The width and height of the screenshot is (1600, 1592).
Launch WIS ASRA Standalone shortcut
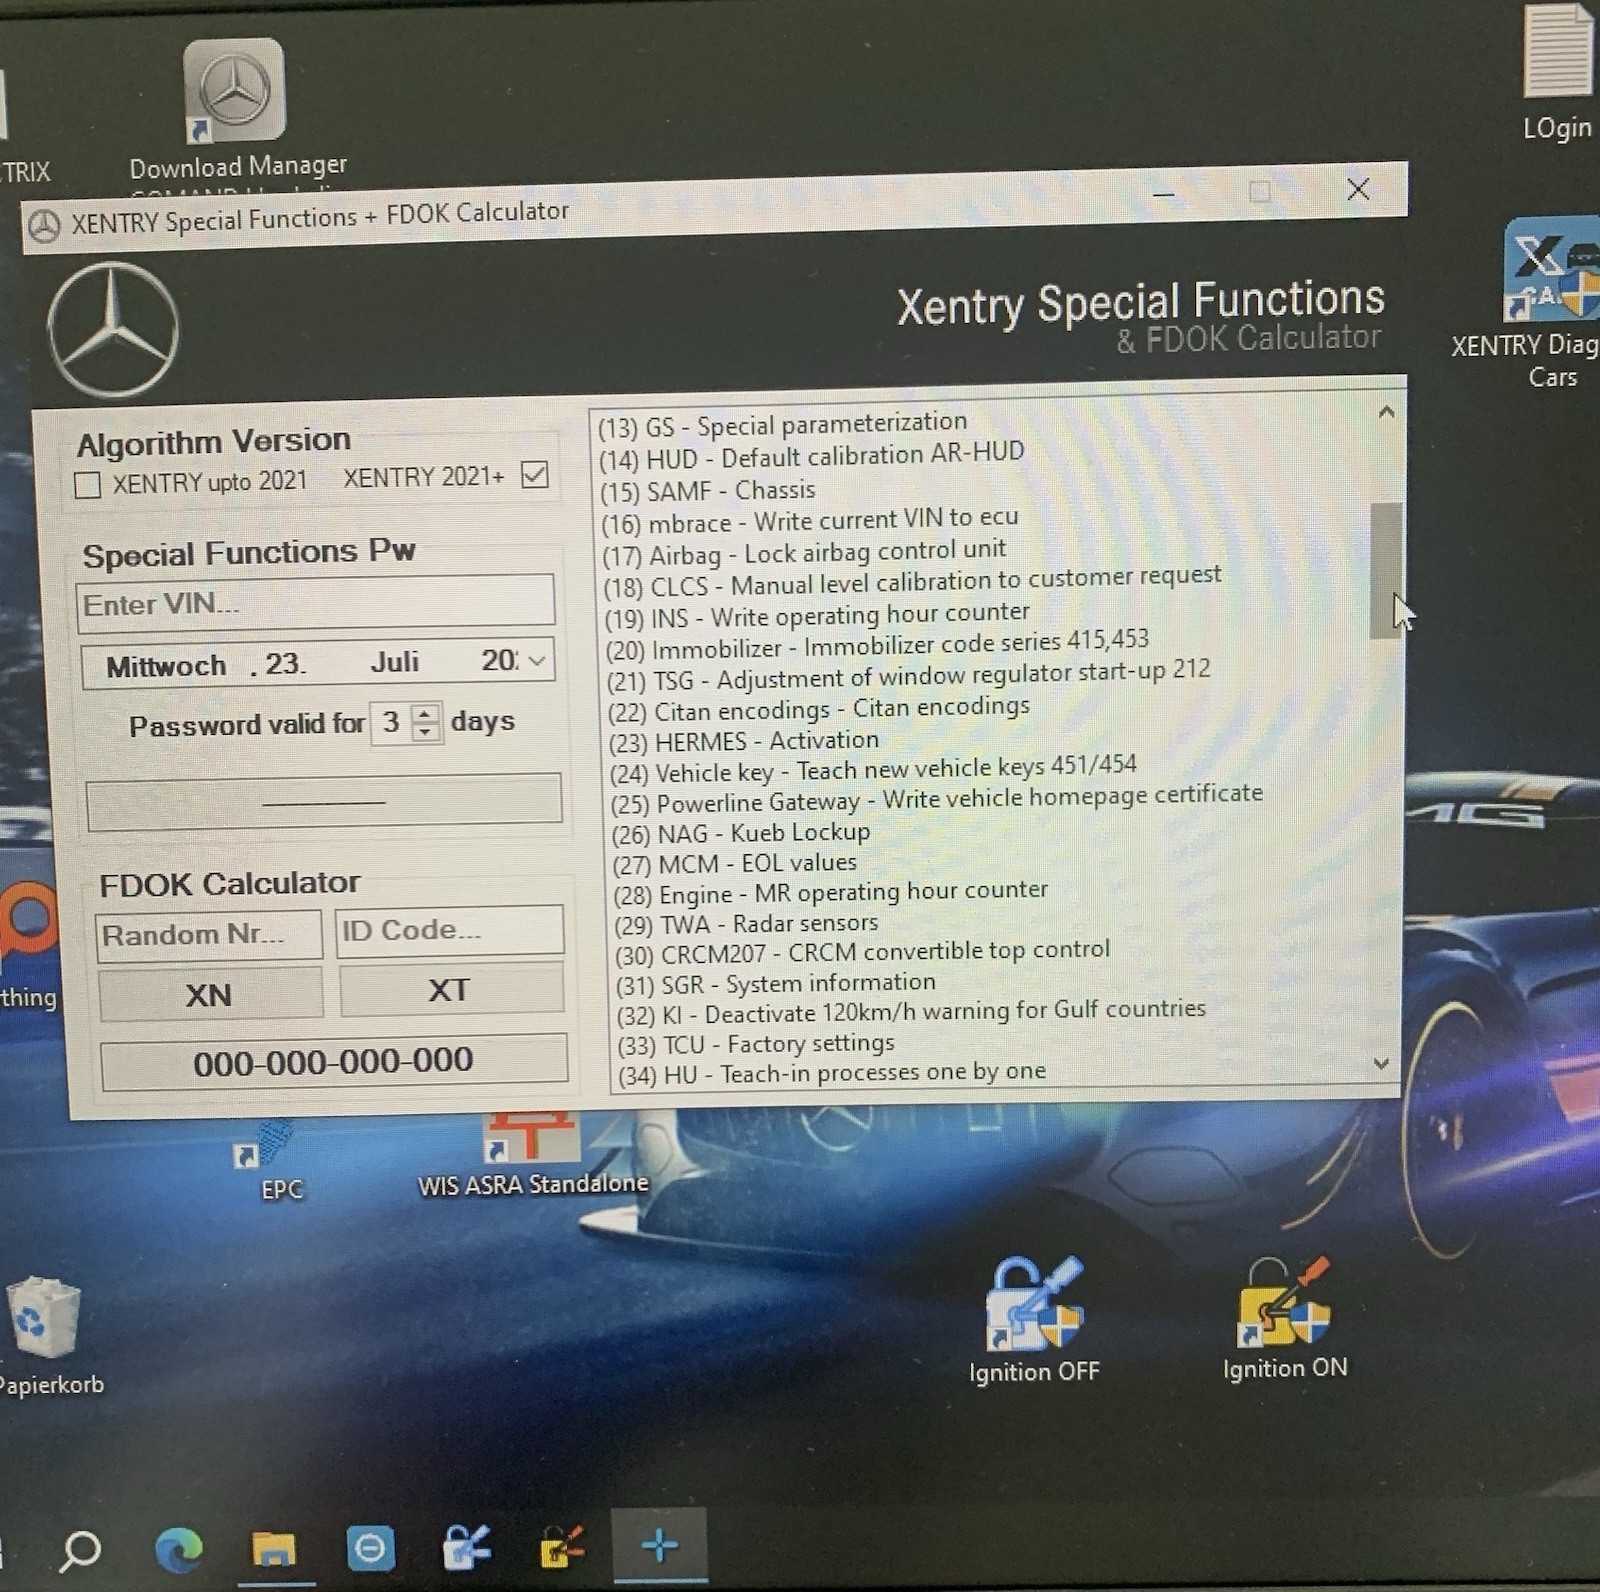(x=533, y=1155)
